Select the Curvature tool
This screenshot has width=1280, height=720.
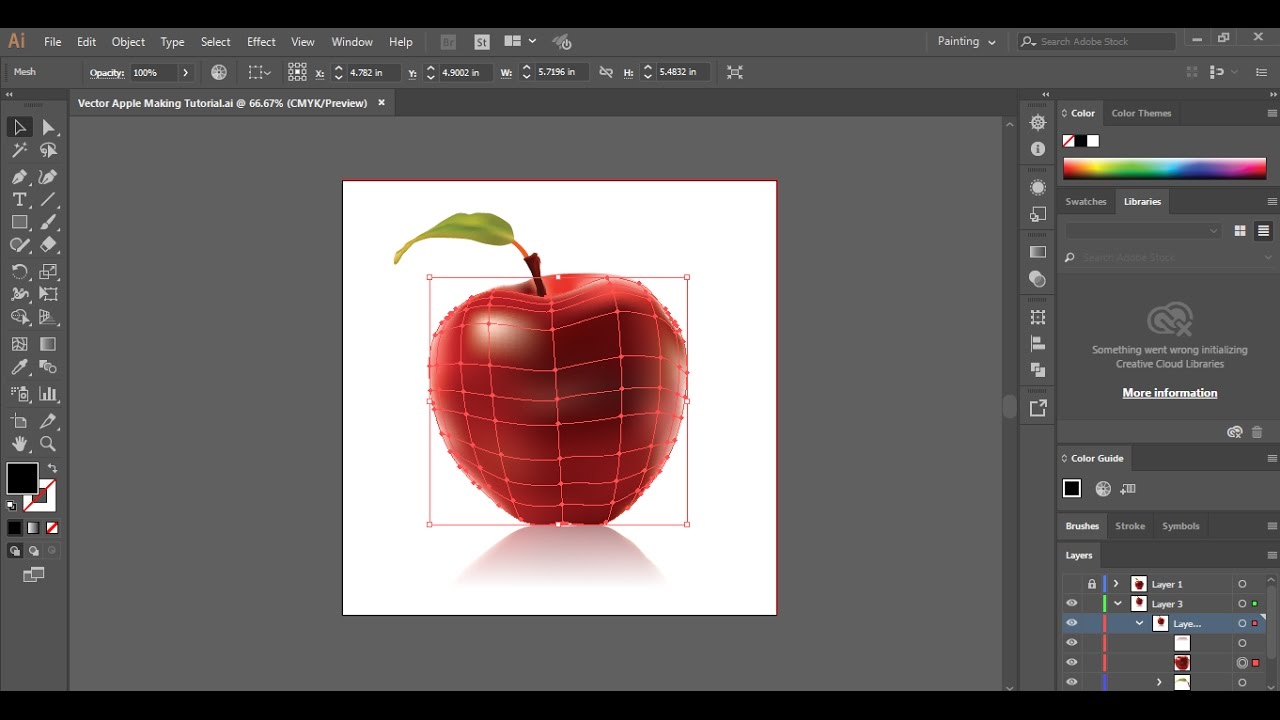pyautogui.click(x=49, y=176)
